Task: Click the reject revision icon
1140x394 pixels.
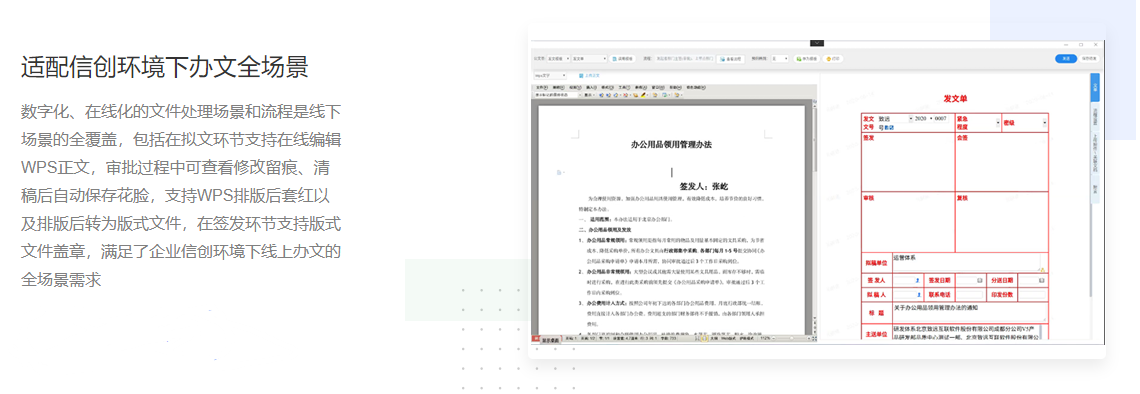Action: (625, 95)
